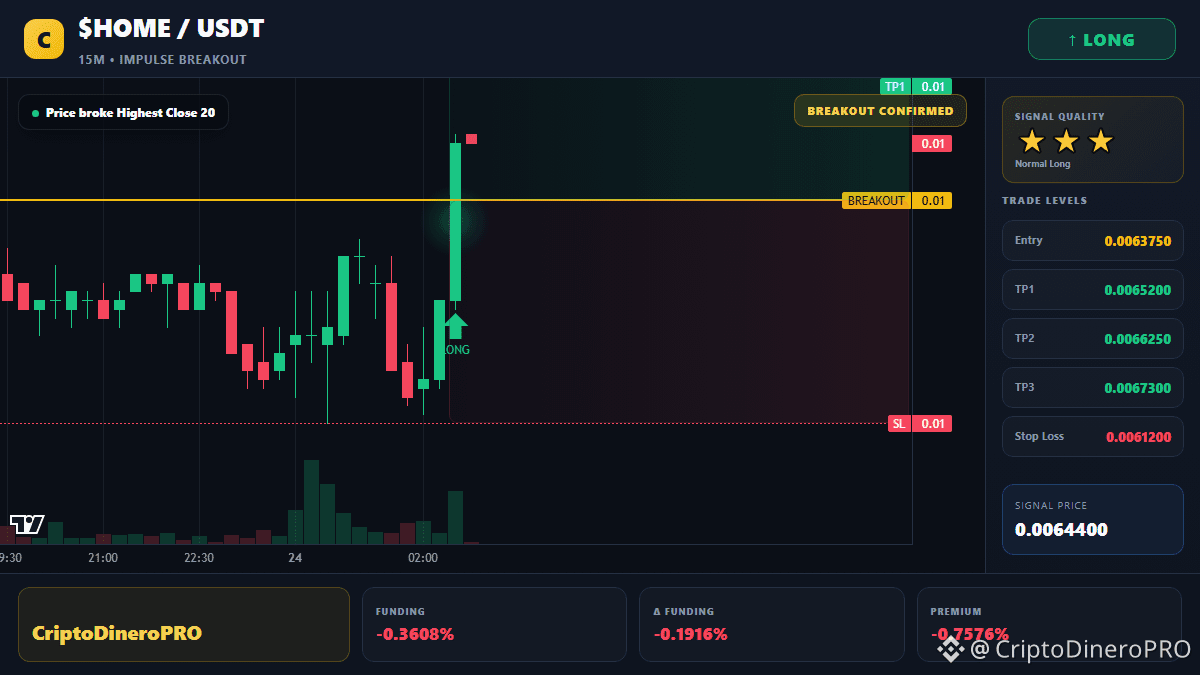Viewport: 1200px width, 675px height.
Task: Click the TRADE LEVELS heading
Action: 1044,201
